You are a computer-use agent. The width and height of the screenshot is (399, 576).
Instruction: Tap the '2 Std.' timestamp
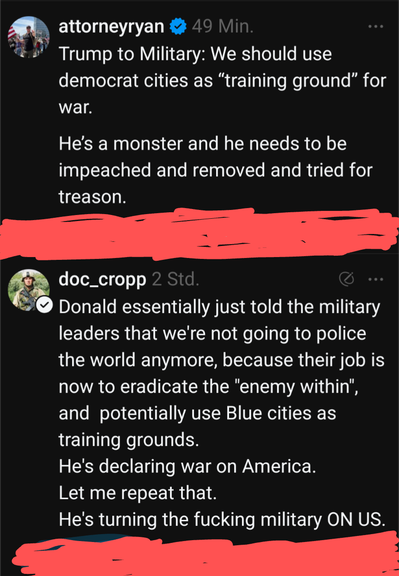coord(176,280)
